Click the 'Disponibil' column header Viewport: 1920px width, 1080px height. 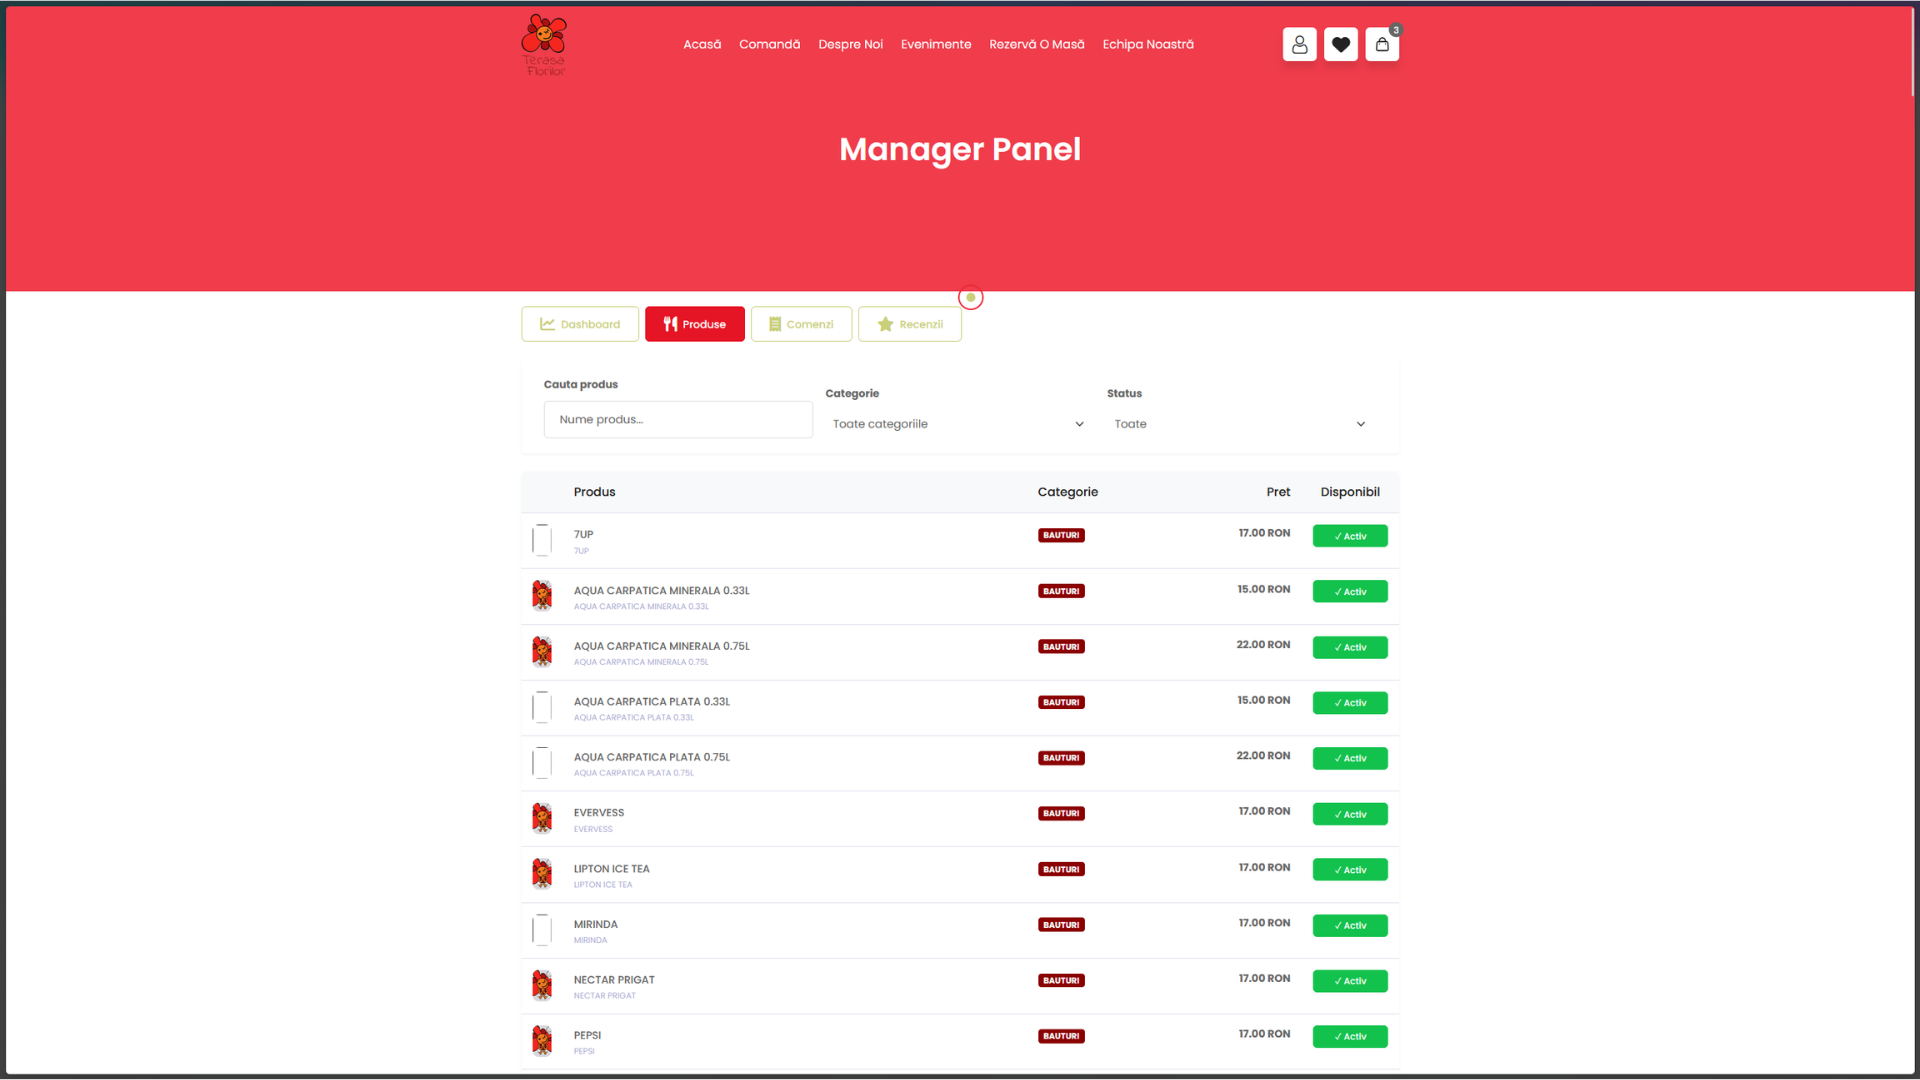click(x=1350, y=492)
